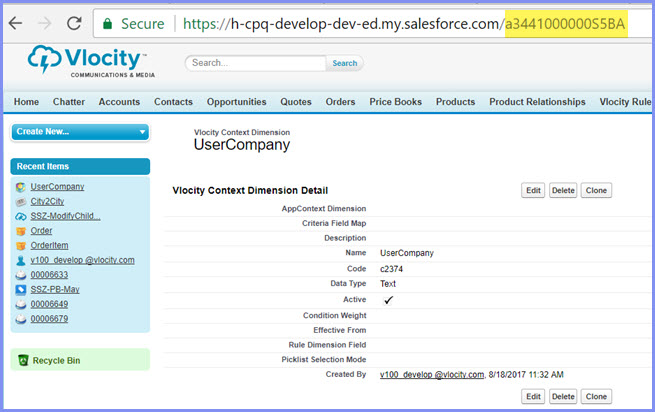Open the Order recent item link
Image resolution: width=655 pixels, height=412 pixels.
coord(41,231)
